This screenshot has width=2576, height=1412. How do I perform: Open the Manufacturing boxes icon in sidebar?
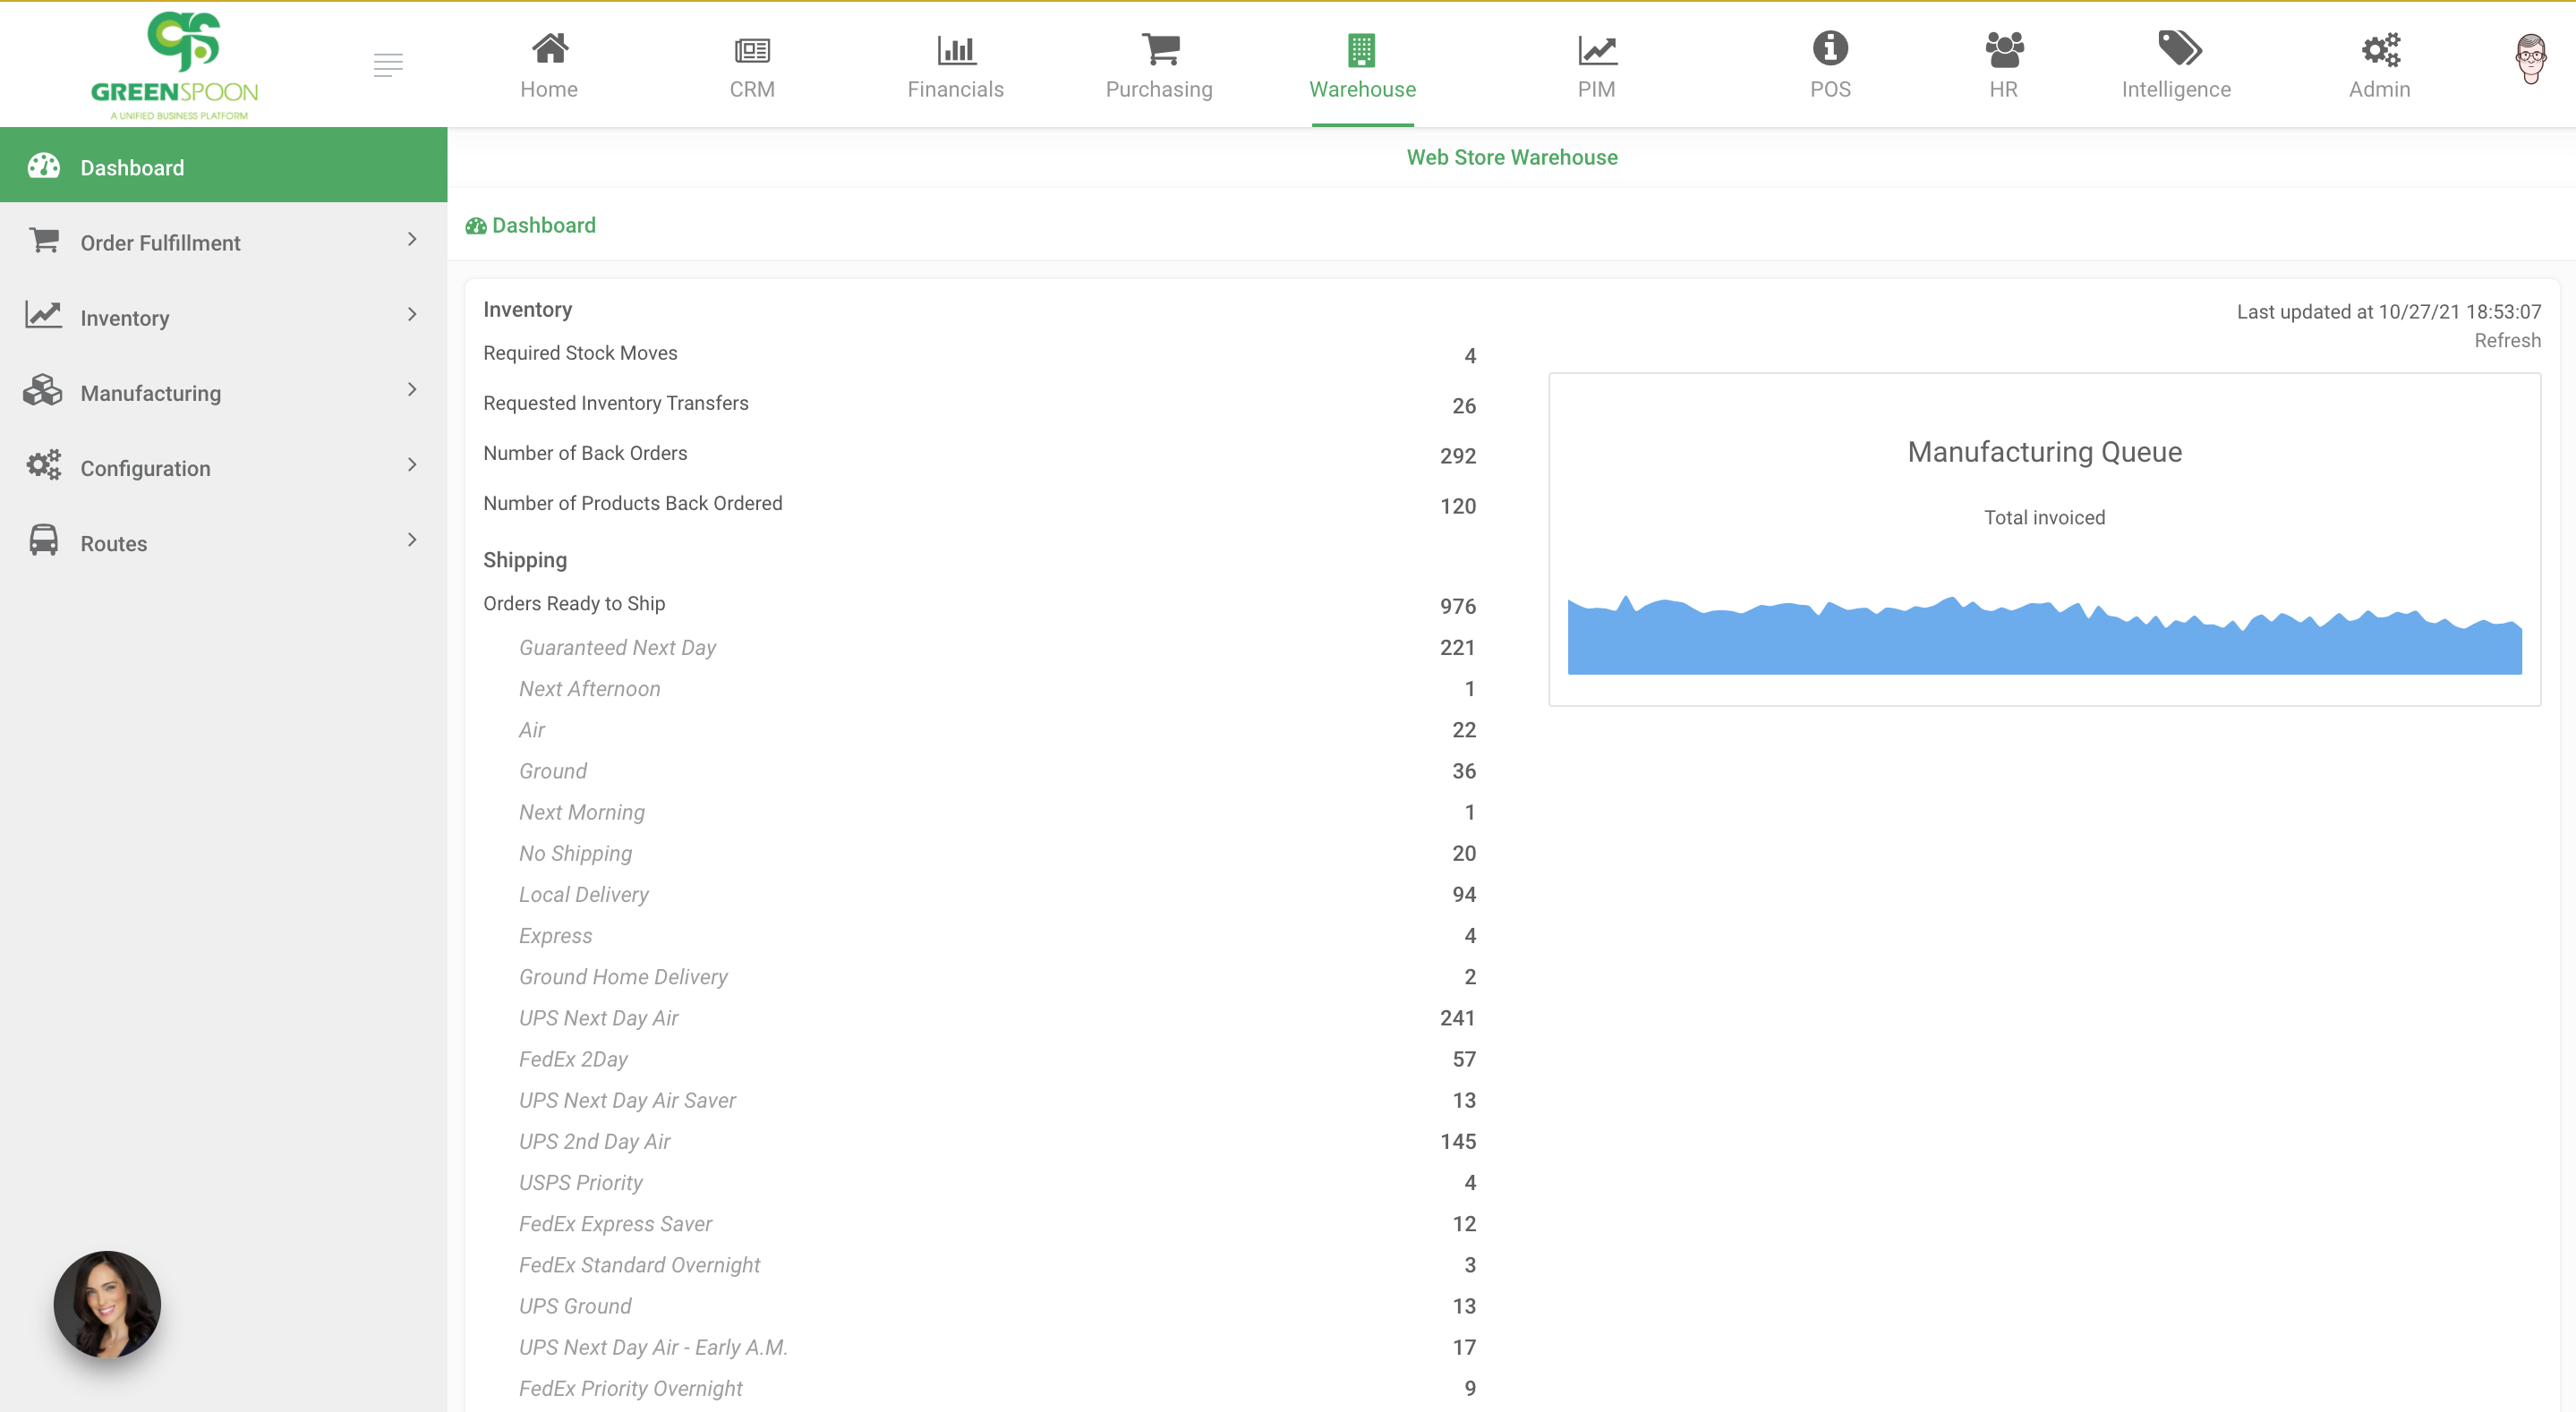point(43,391)
